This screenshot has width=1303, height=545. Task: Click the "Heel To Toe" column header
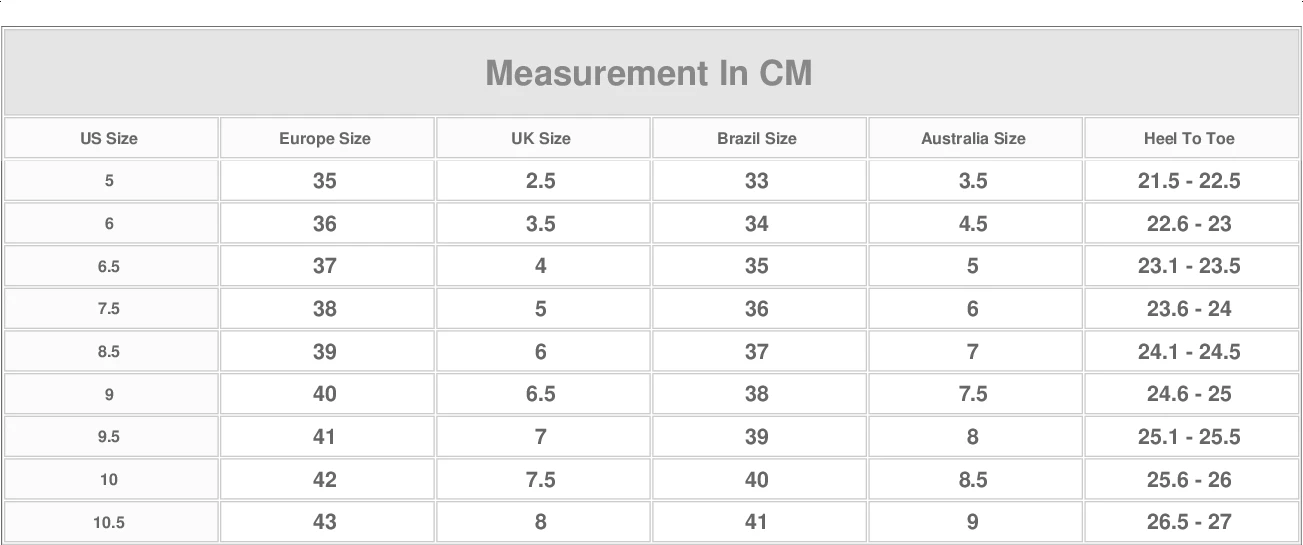click(1189, 139)
